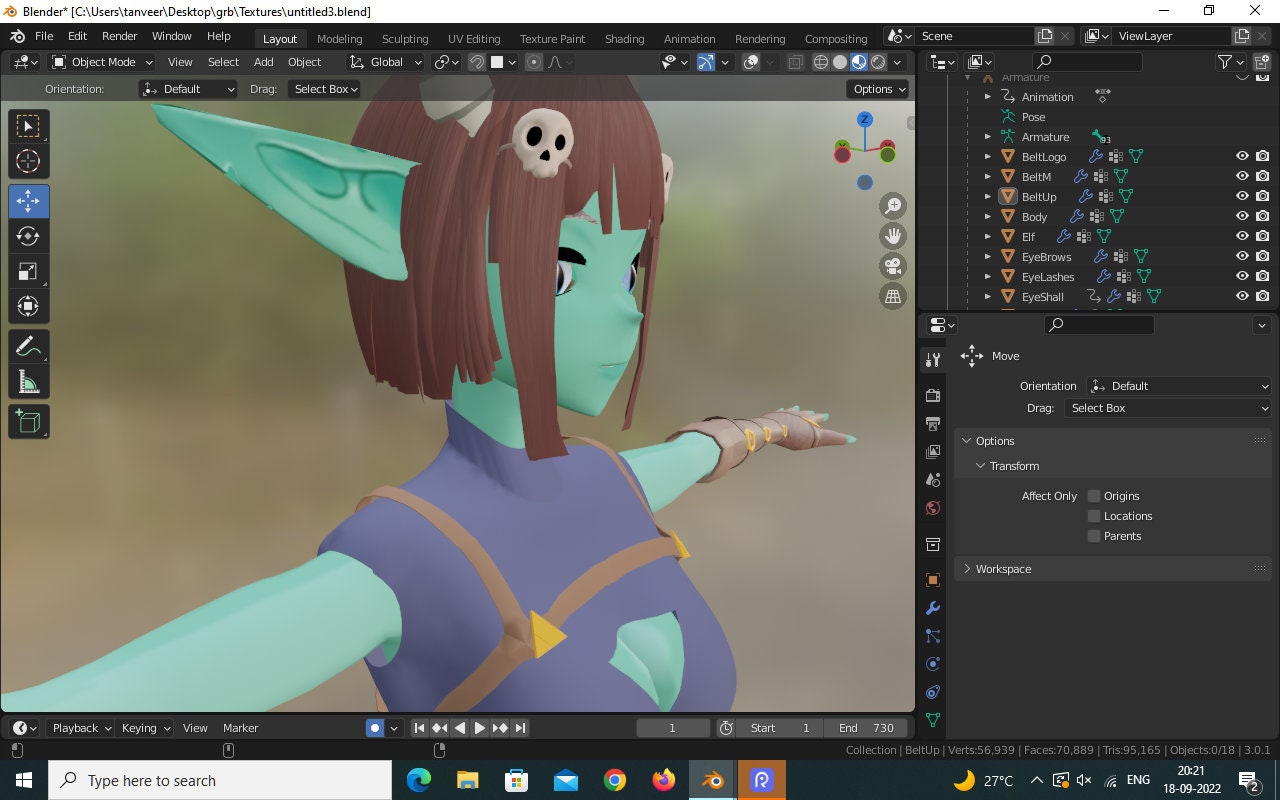This screenshot has width=1280, height=800.
Task: Switch to the Shading workspace tab
Action: click(624, 39)
